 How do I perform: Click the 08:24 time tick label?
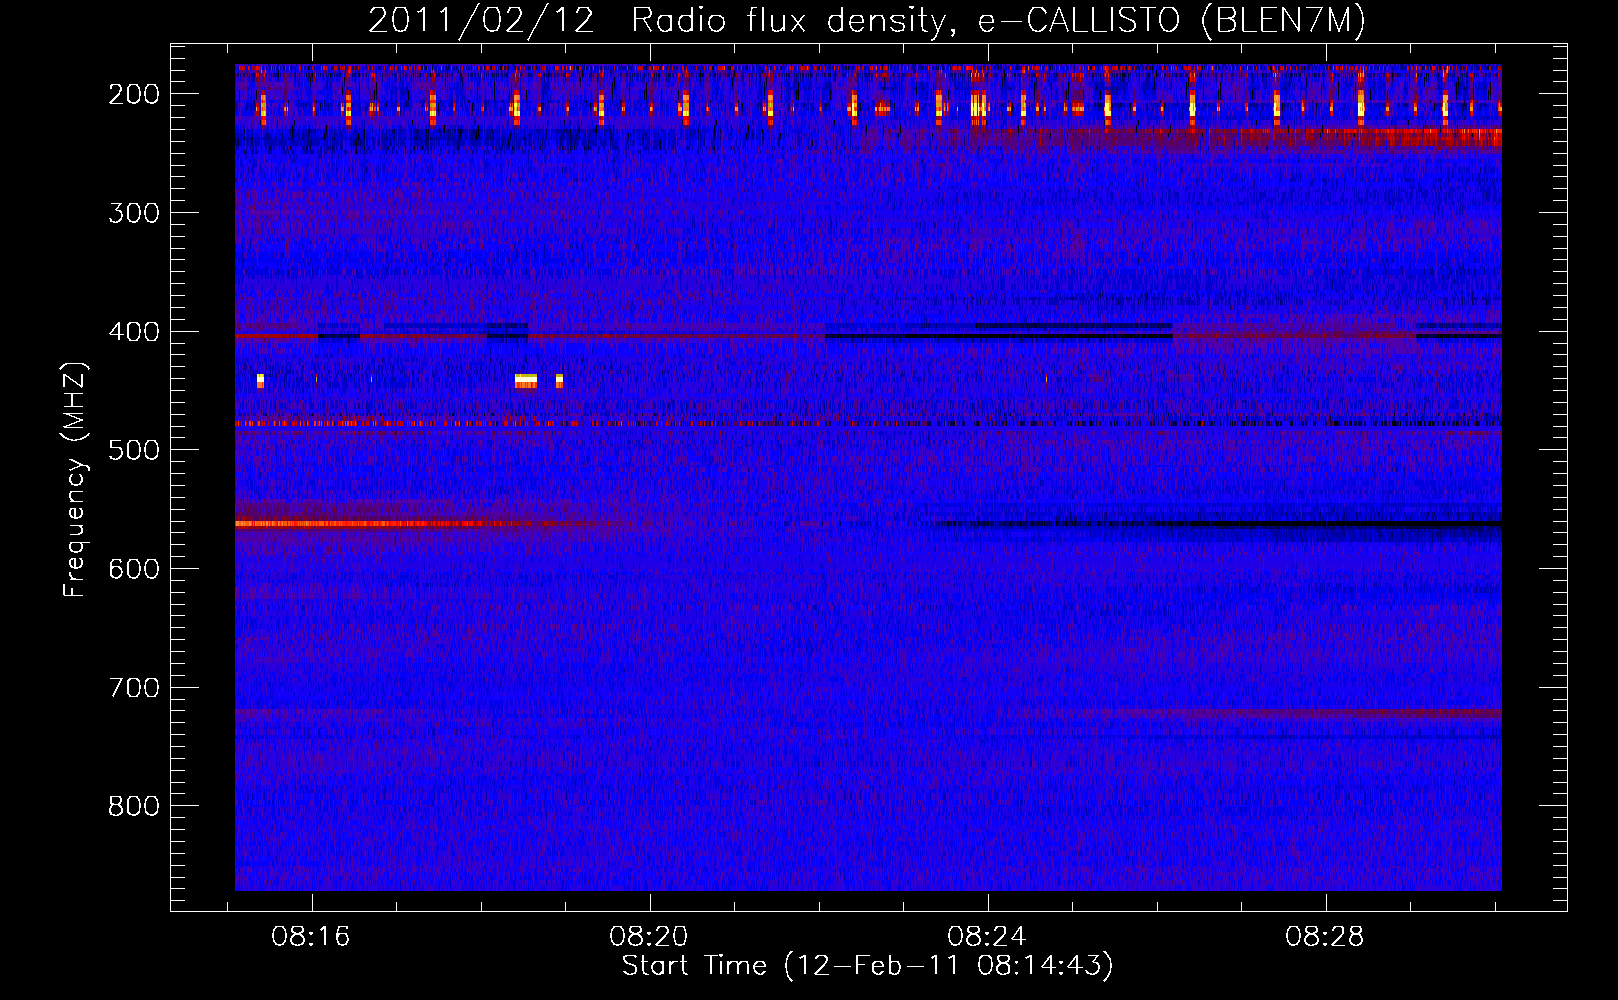click(987, 937)
